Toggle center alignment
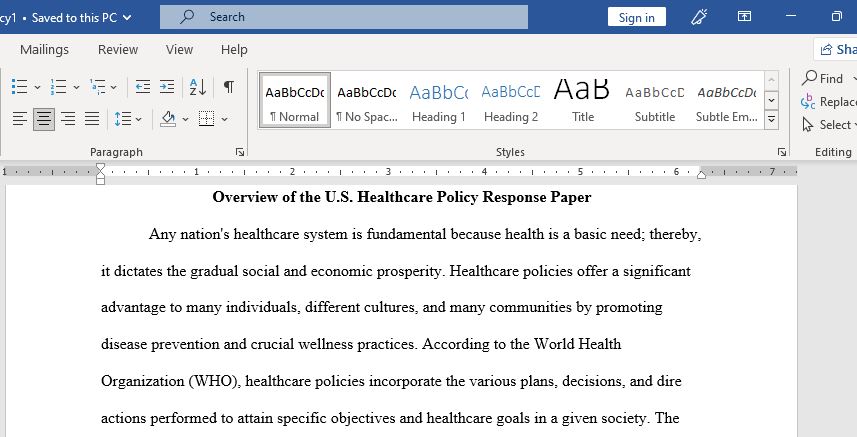 [x=44, y=119]
